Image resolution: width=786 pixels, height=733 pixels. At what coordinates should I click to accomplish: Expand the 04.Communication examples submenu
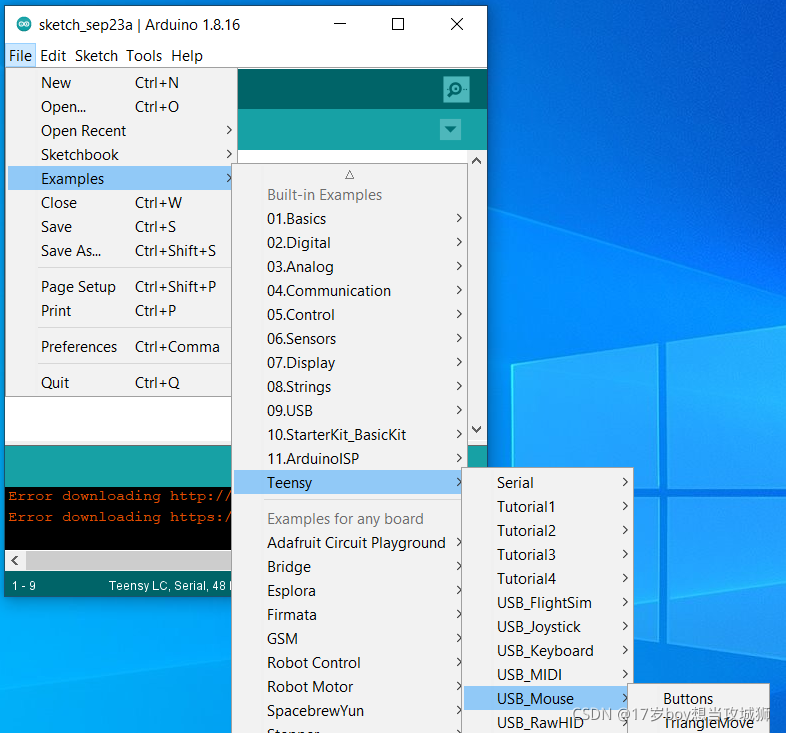[x=349, y=291]
